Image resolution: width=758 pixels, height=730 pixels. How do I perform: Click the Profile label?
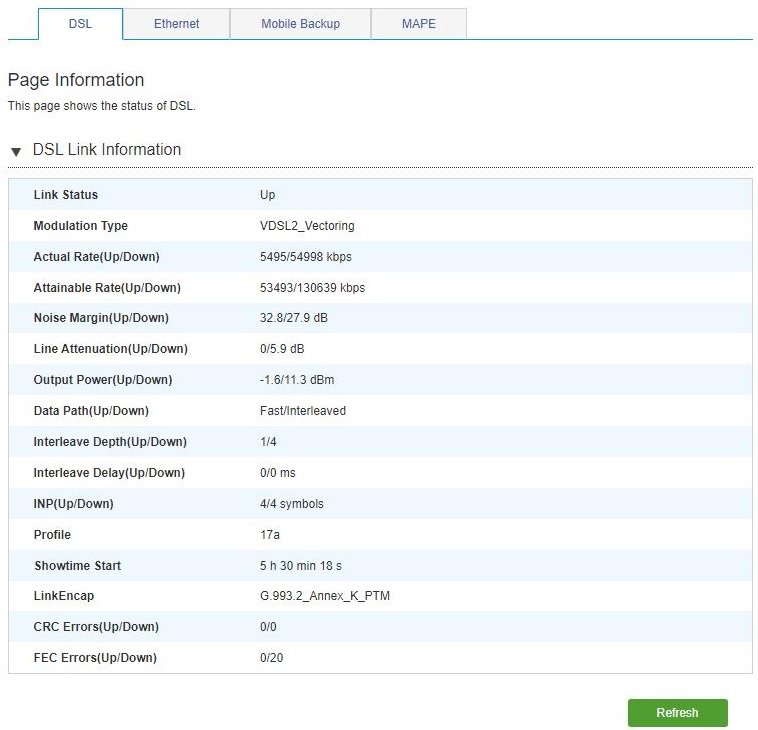tap(52, 535)
